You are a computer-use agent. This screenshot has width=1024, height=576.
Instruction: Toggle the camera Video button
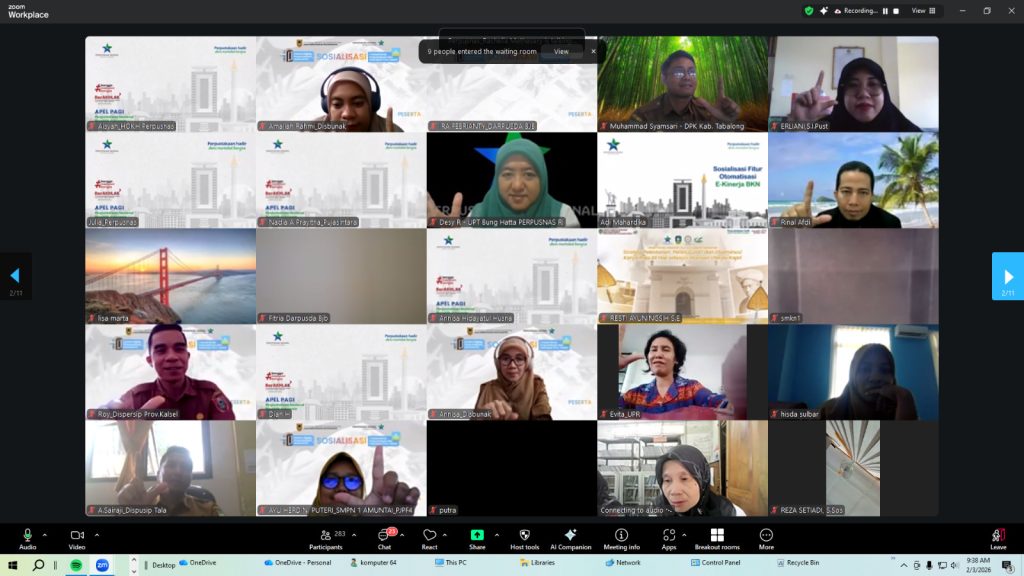click(77, 537)
